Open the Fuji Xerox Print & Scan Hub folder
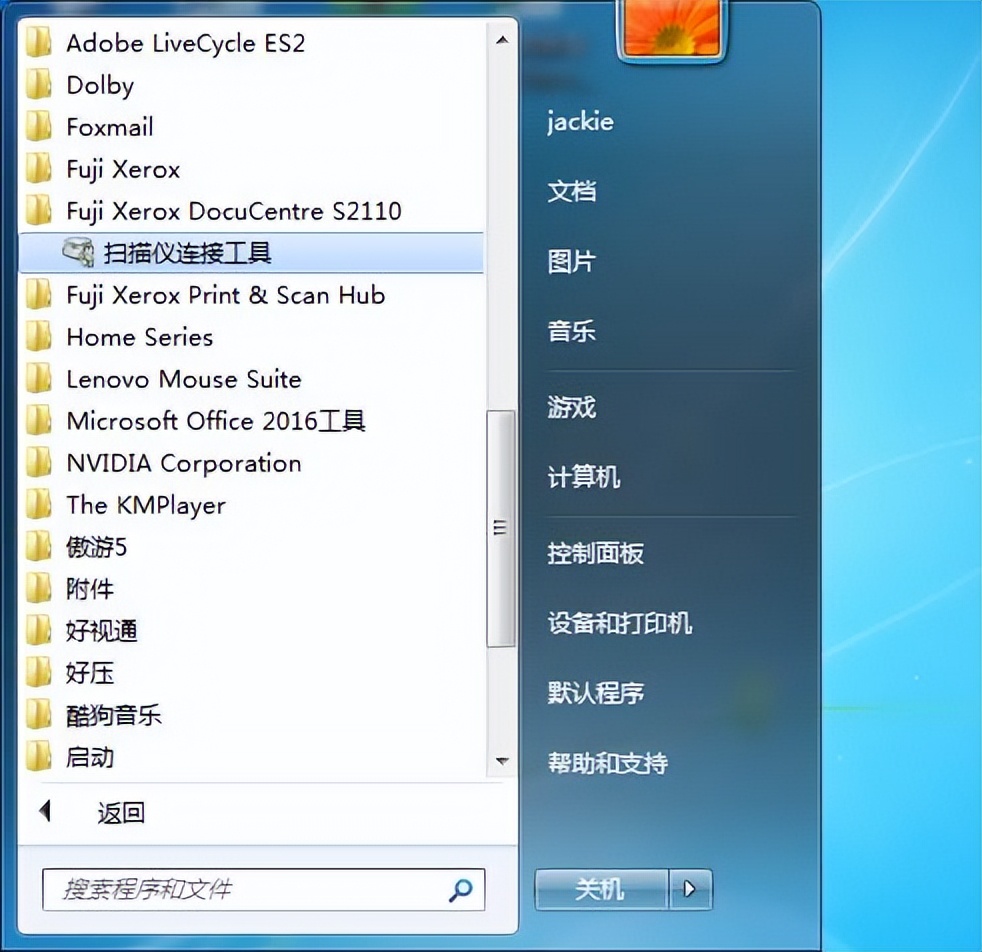 (224, 295)
